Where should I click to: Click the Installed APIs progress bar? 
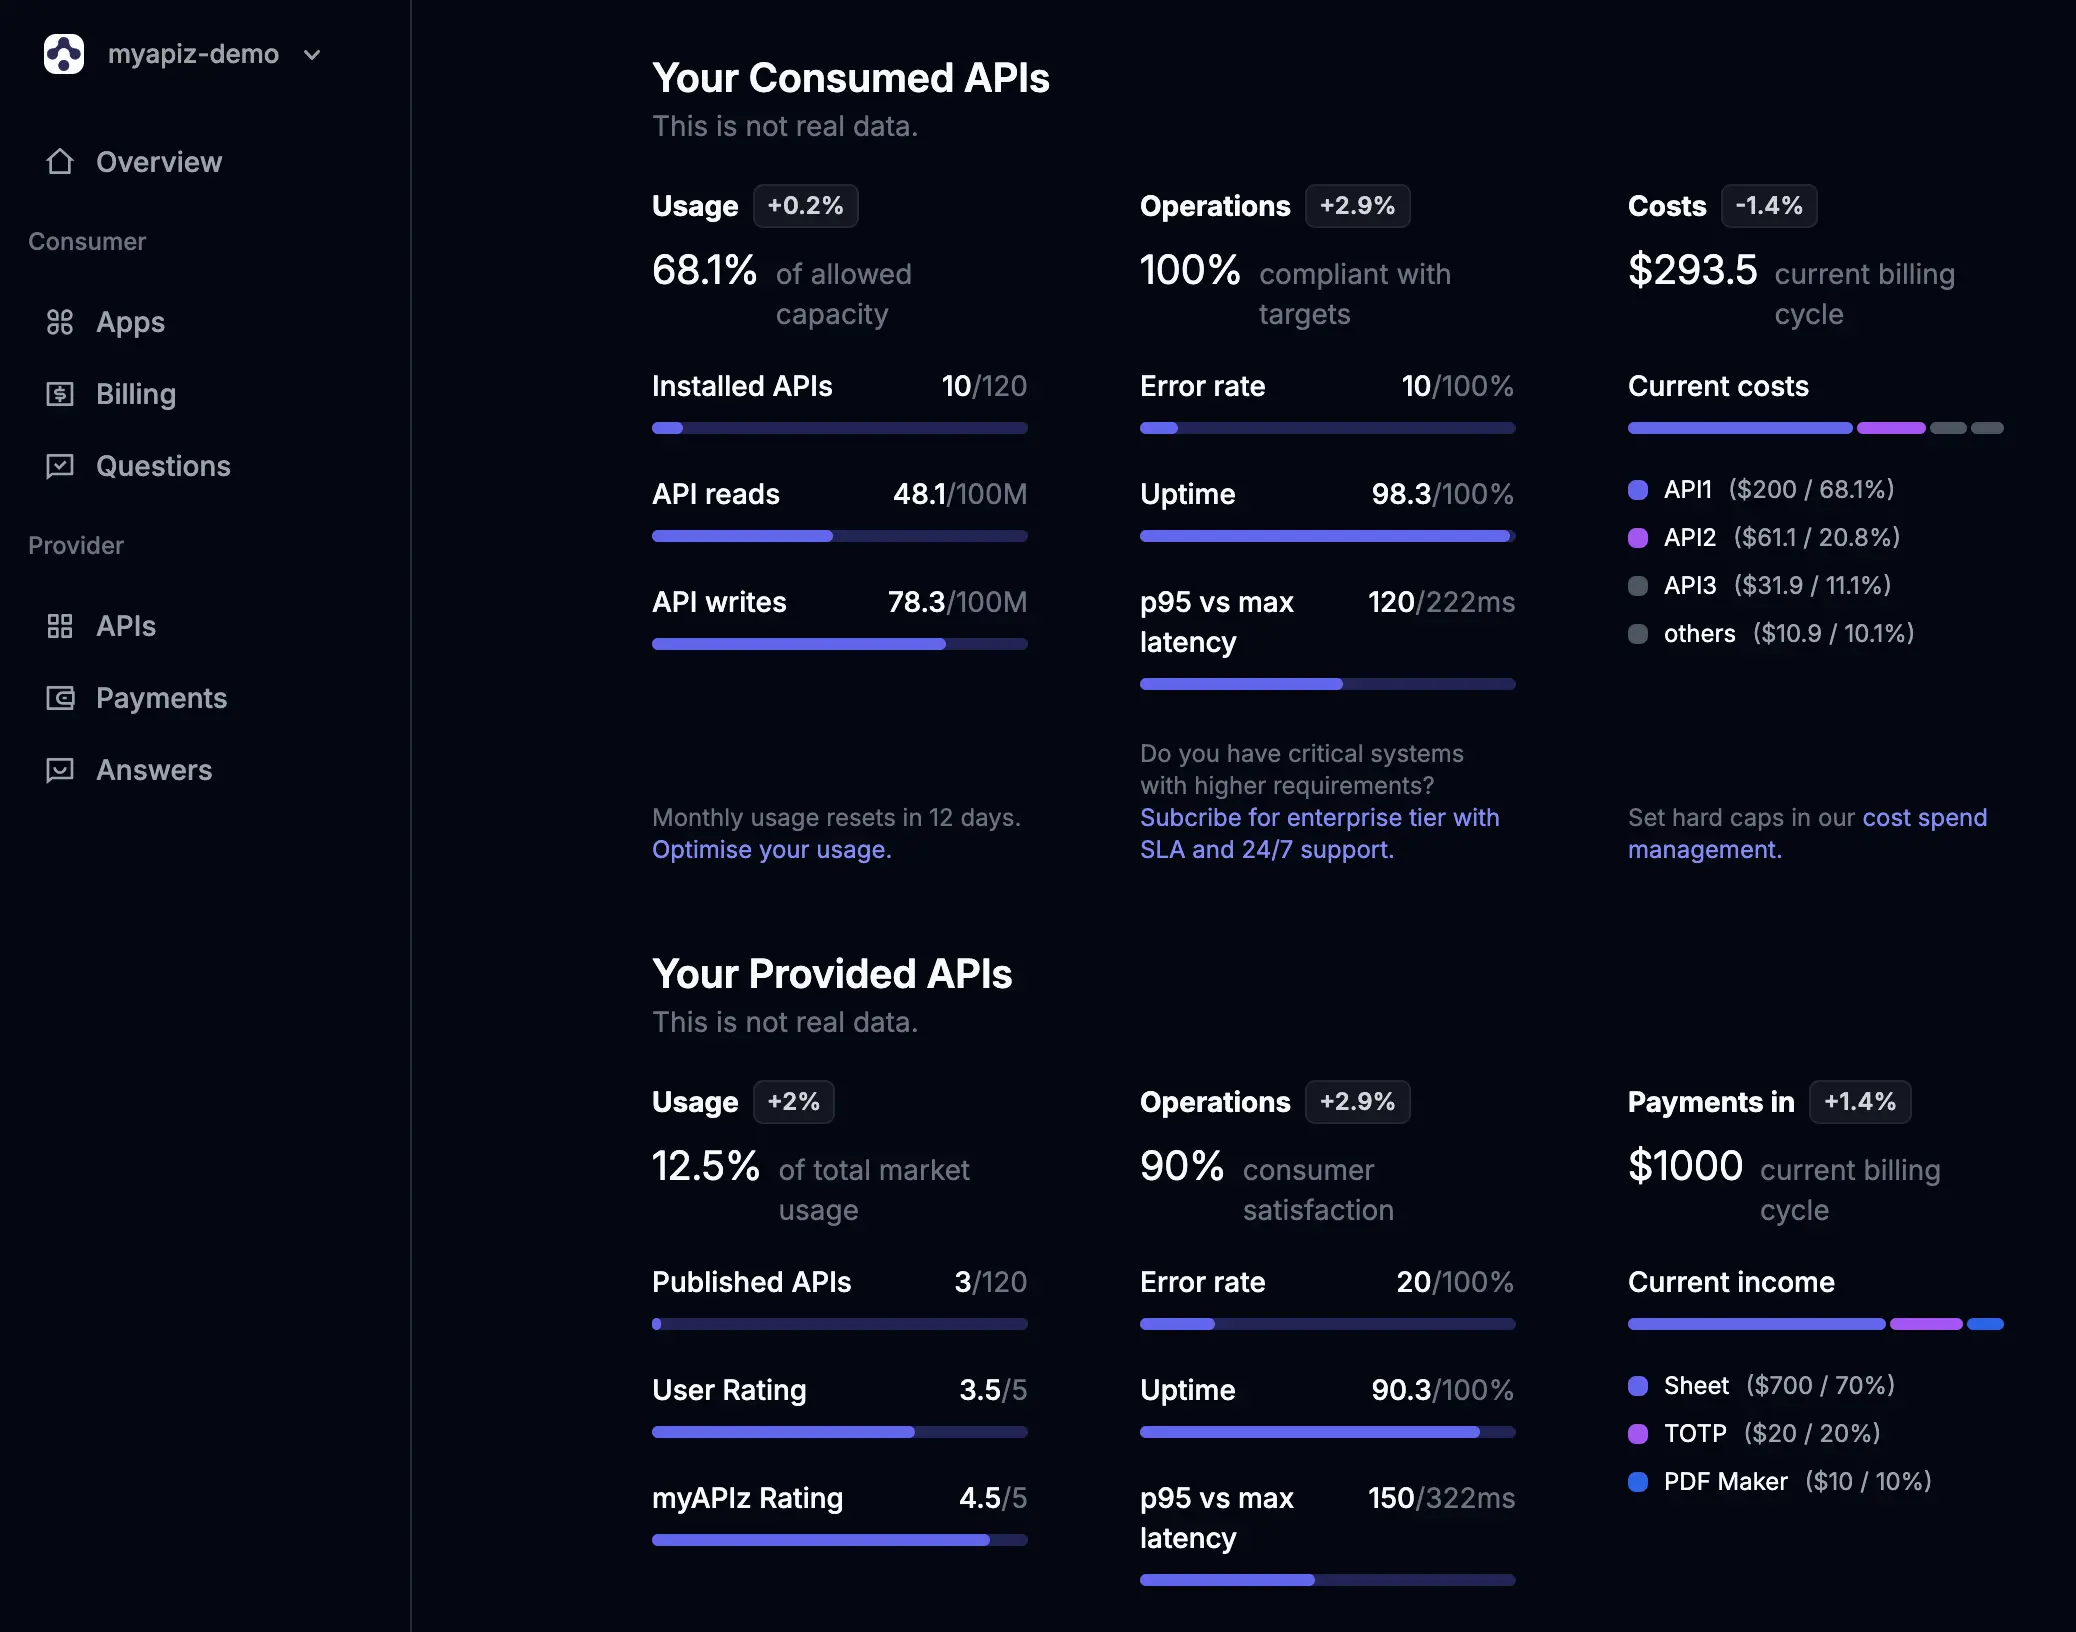[840, 428]
